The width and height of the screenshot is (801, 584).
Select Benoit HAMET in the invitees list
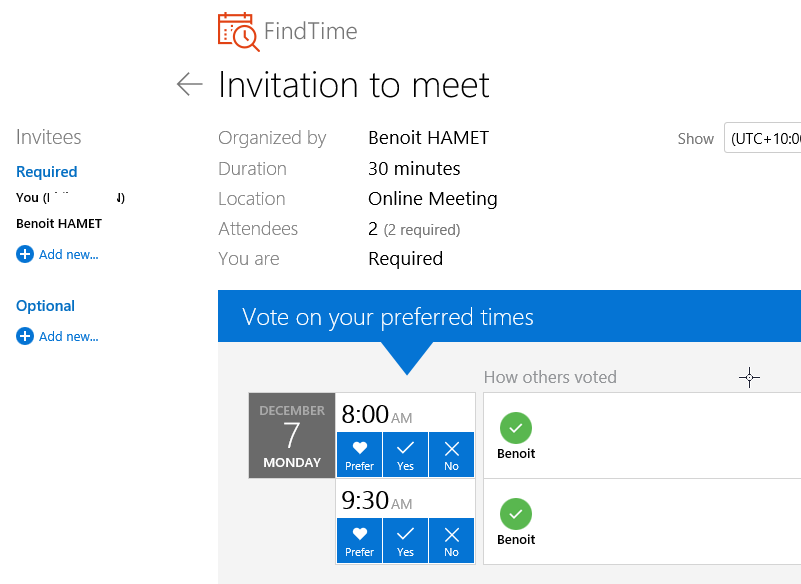click(x=59, y=224)
